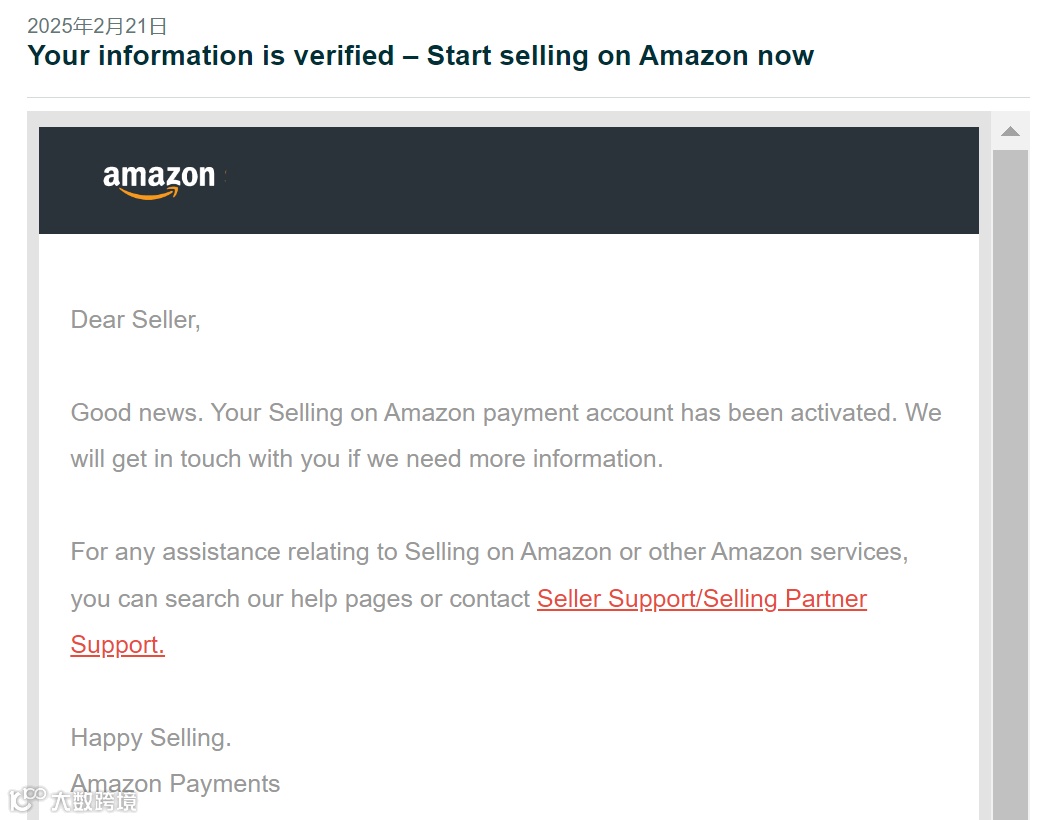Click the "Dear Seller," greeting

135,320
